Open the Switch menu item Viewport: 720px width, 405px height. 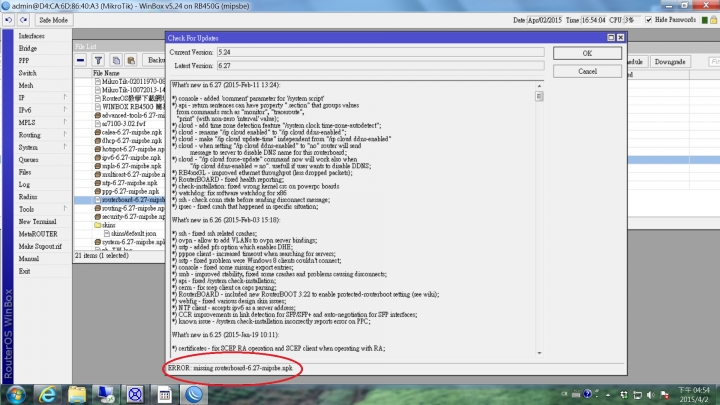coord(28,73)
